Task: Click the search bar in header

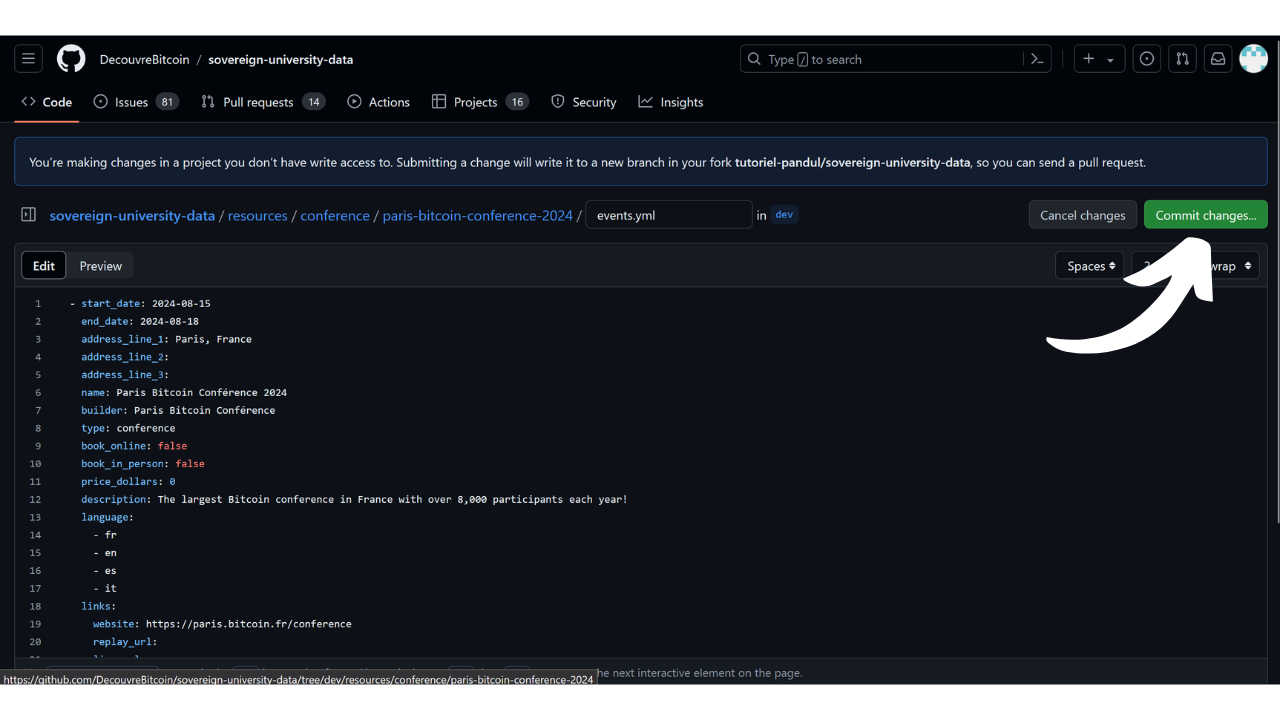Action: (x=880, y=59)
